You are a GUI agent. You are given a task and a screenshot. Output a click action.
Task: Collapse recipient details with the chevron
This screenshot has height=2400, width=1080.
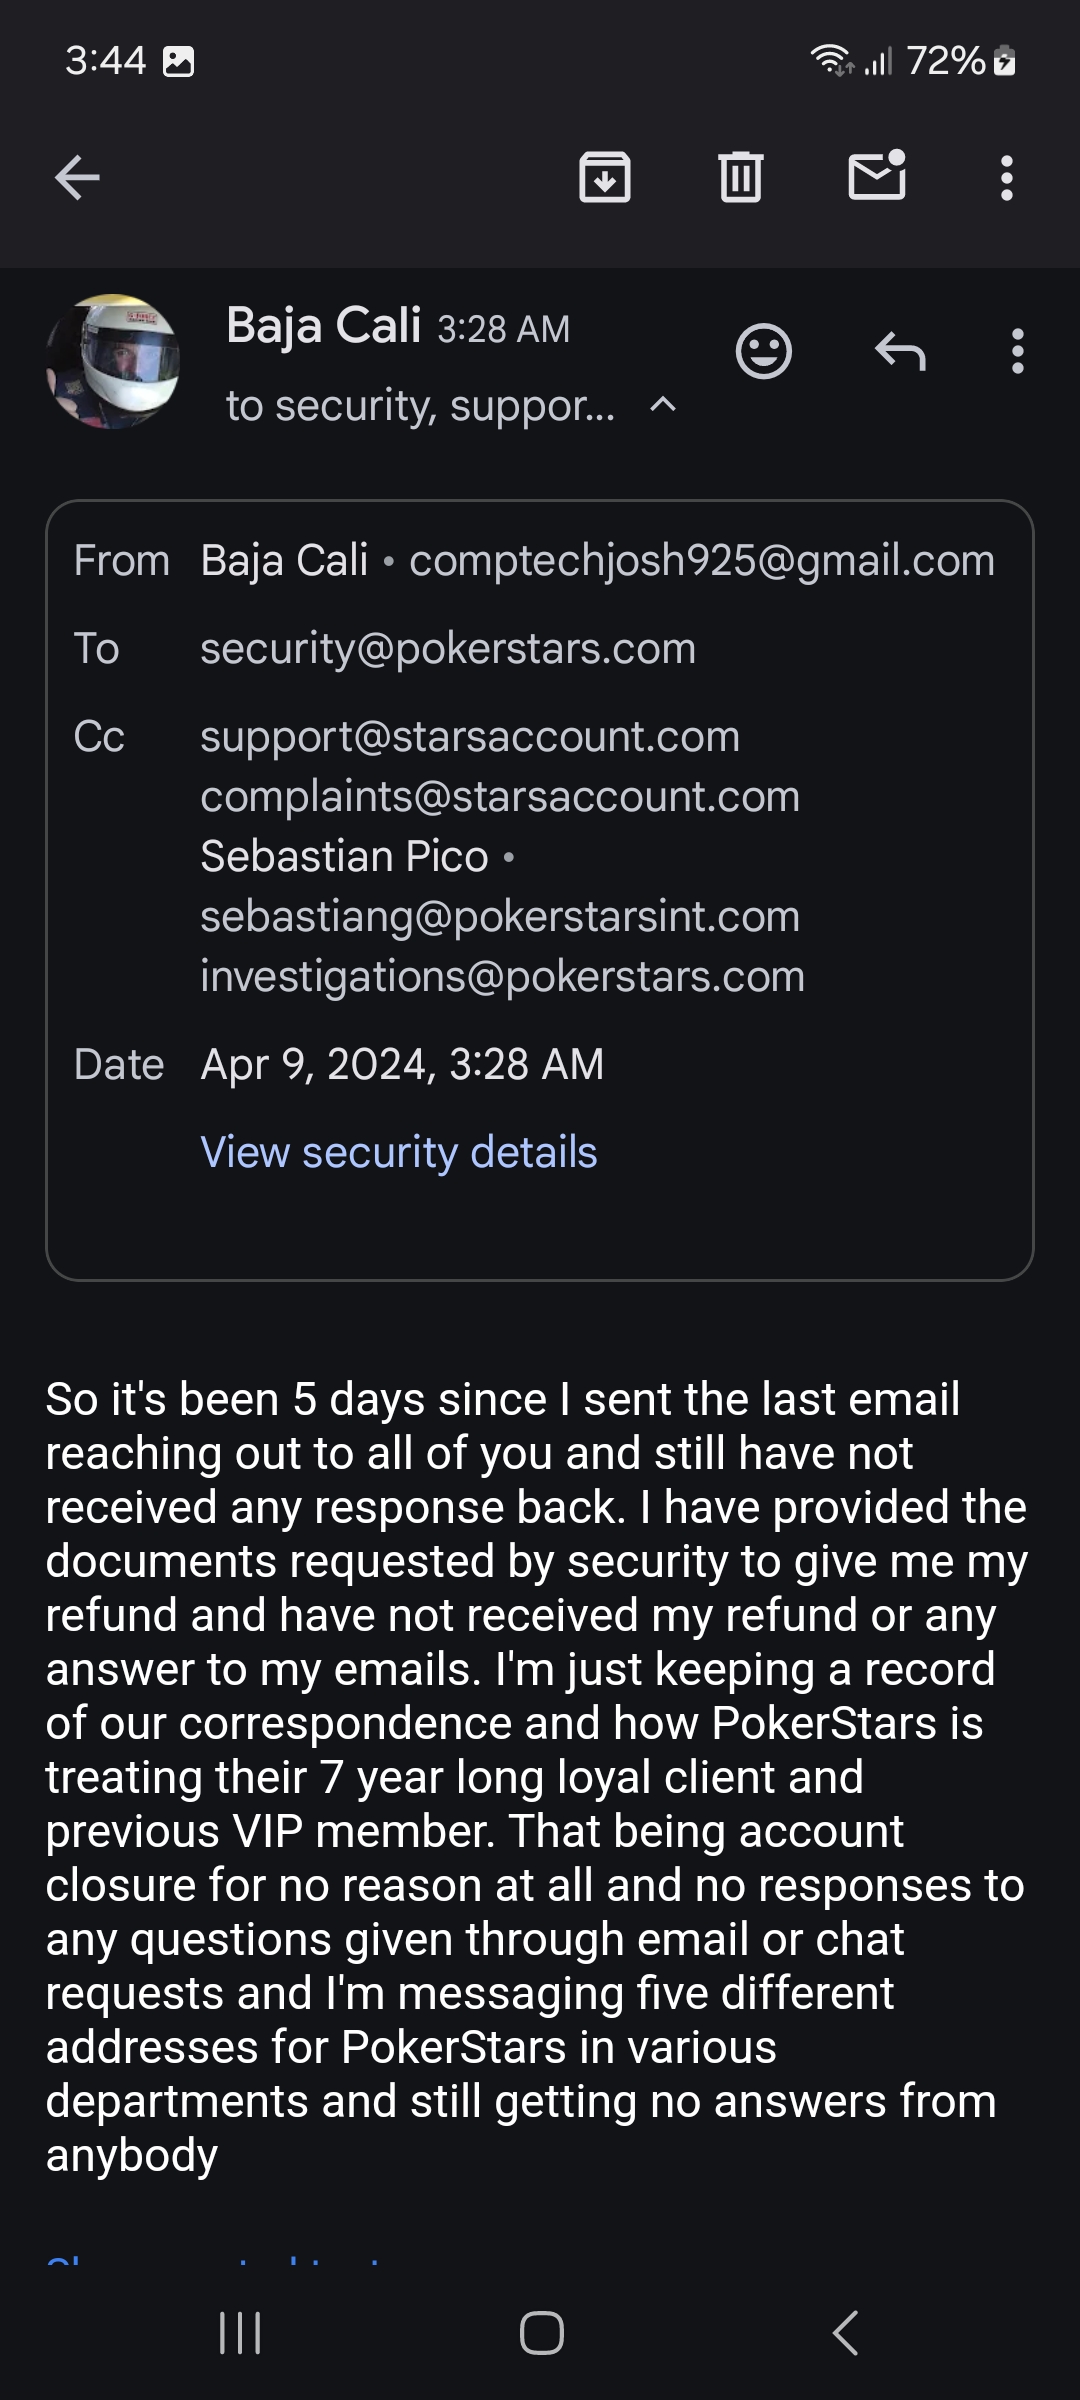[x=663, y=405]
